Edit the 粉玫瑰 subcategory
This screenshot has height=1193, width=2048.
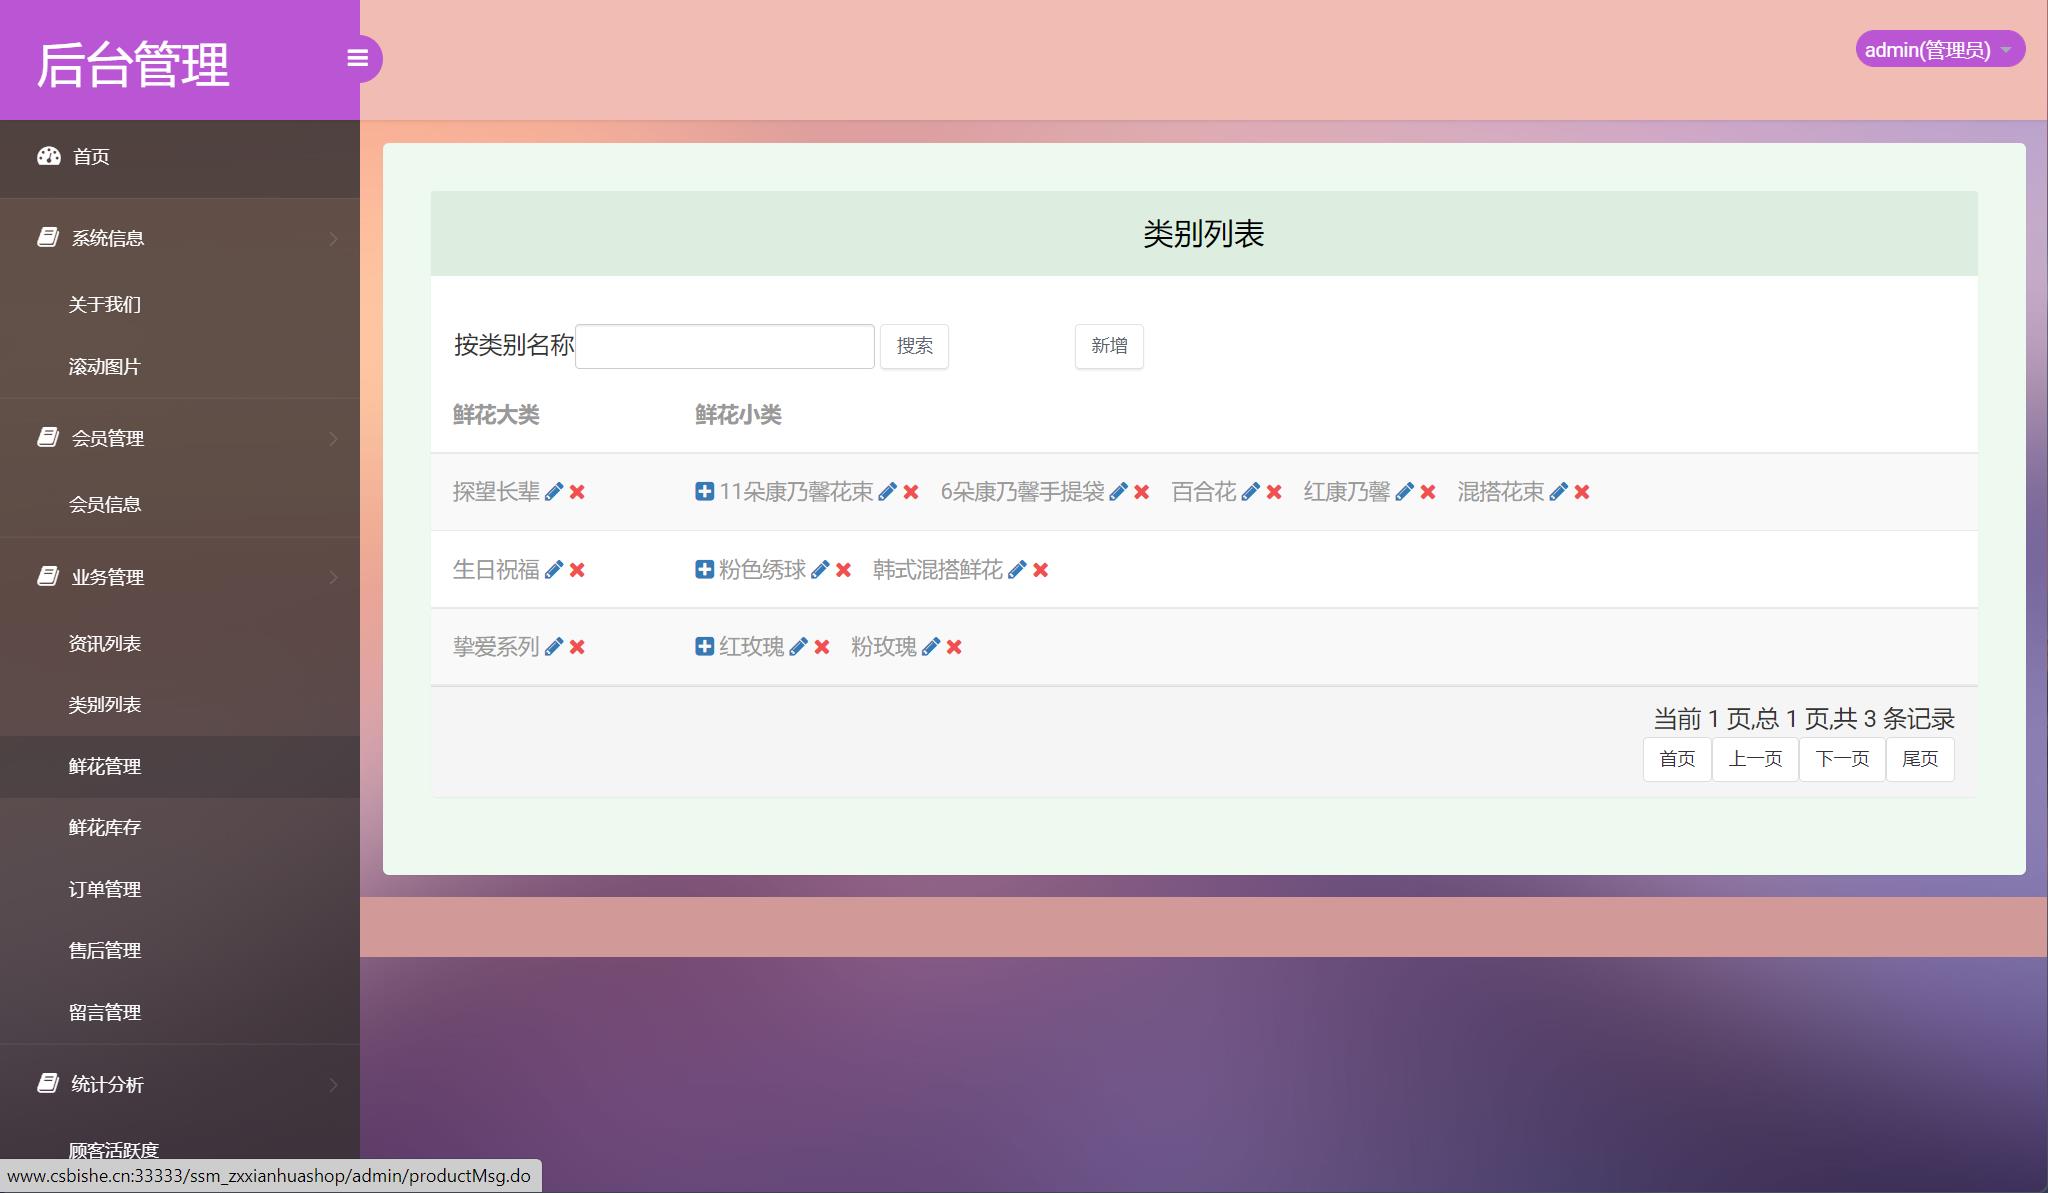coord(932,647)
